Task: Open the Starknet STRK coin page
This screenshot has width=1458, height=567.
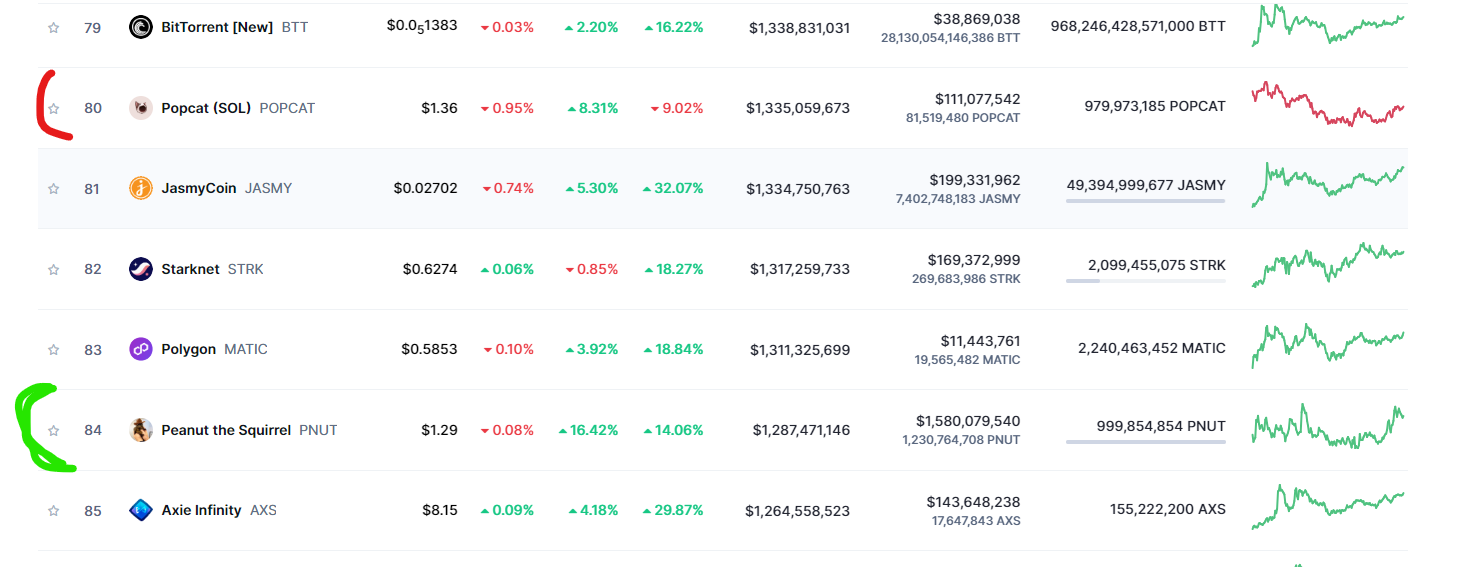Action: pyautogui.click(x=190, y=269)
